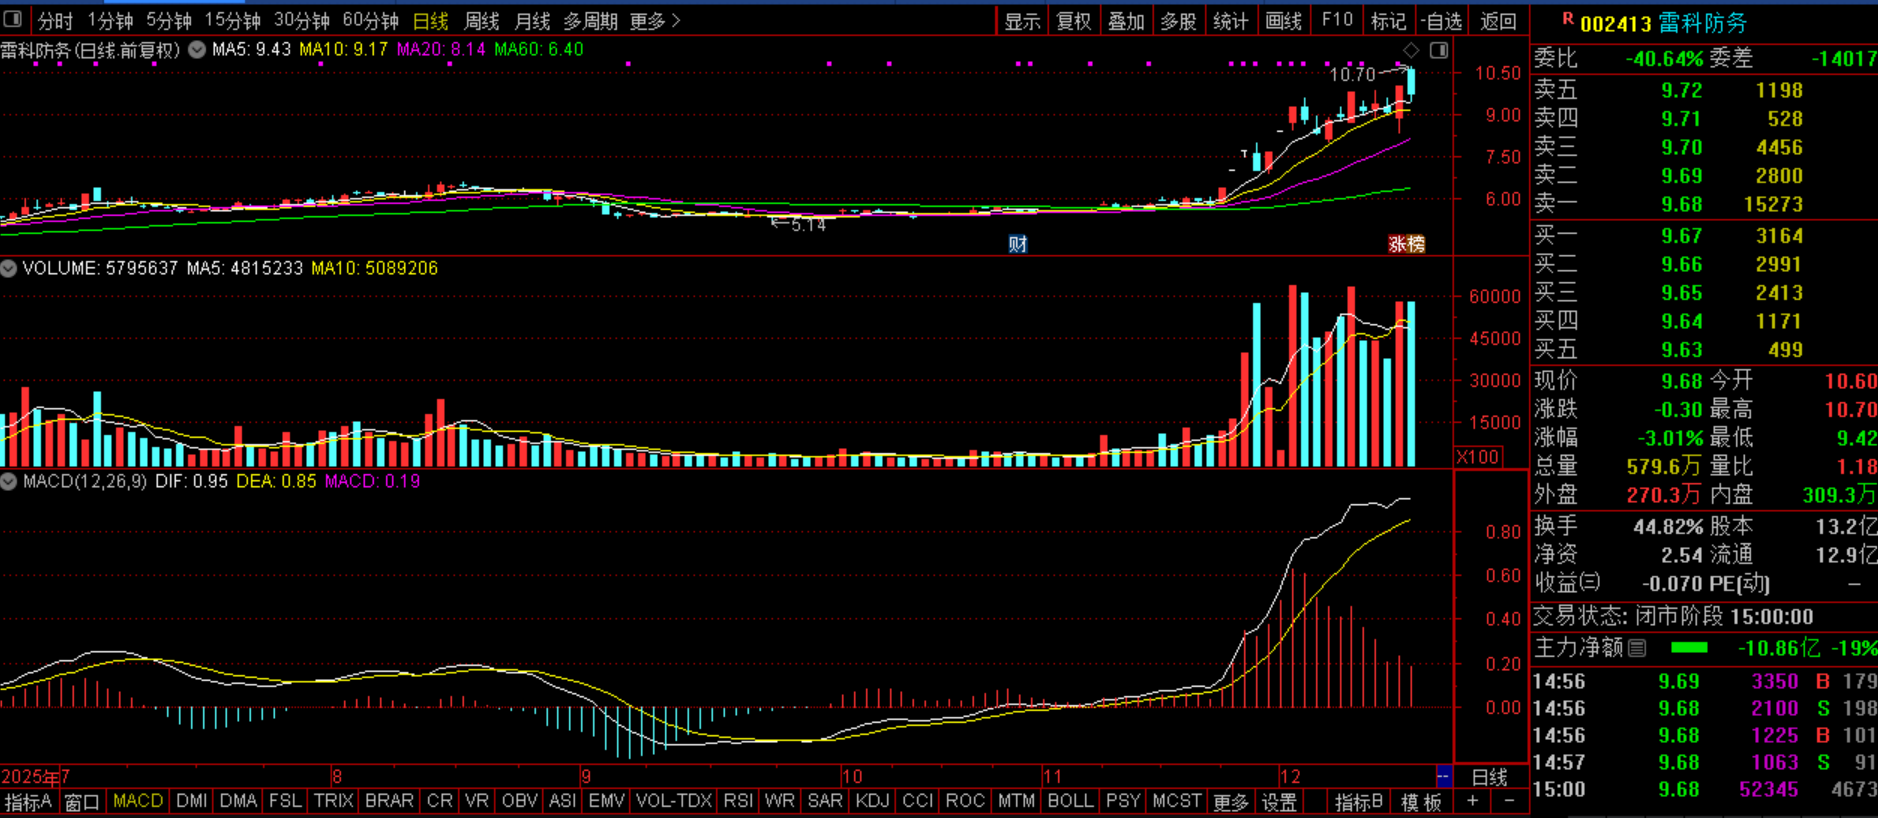Image resolution: width=1878 pixels, height=818 pixels.
Task: Switch indicator to VOL-TDX
Action: click(674, 801)
